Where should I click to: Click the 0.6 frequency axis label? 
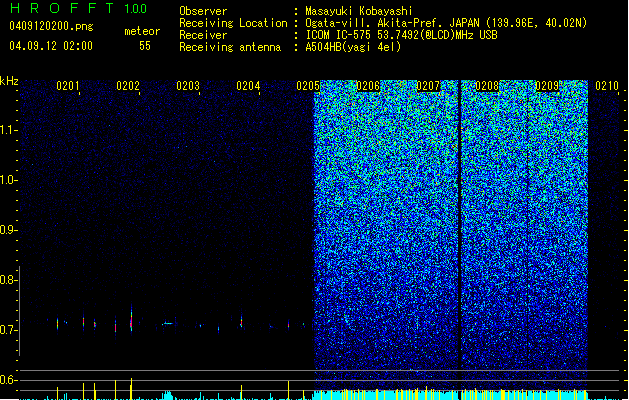pos(8,380)
